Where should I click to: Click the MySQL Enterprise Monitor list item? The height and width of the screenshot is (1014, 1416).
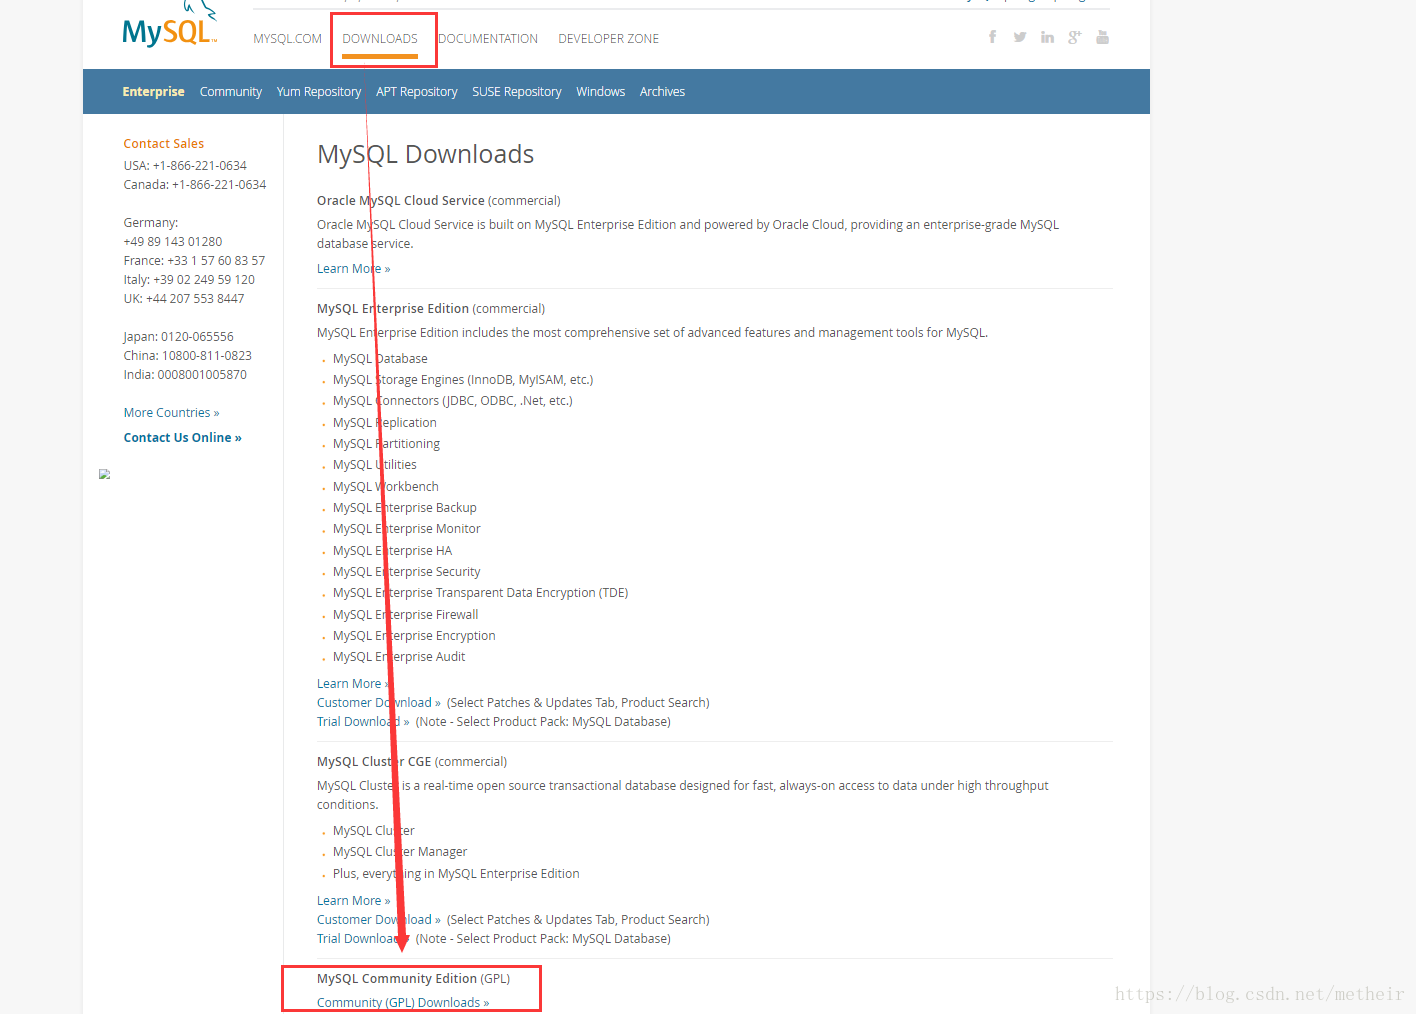407,529
